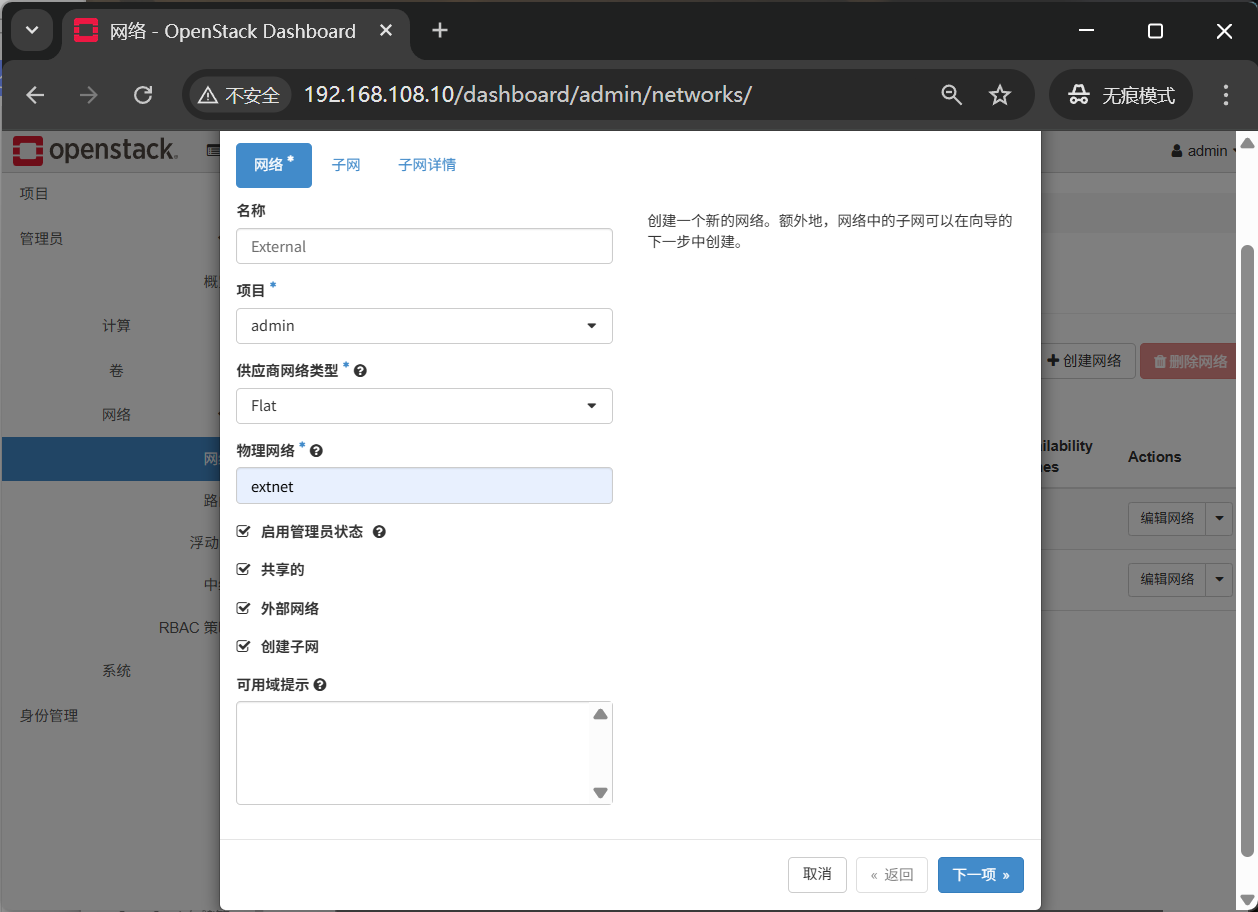
Task: Click the address bar URL
Action: pyautogui.click(x=527, y=95)
